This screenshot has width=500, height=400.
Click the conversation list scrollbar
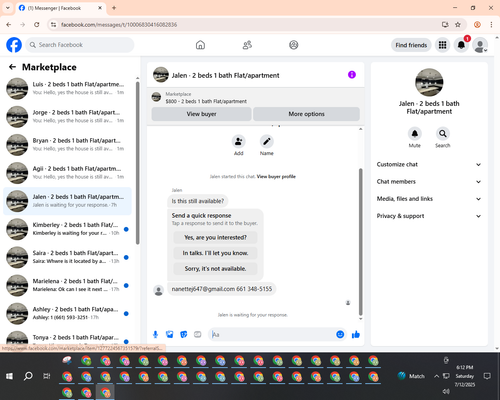(137, 163)
